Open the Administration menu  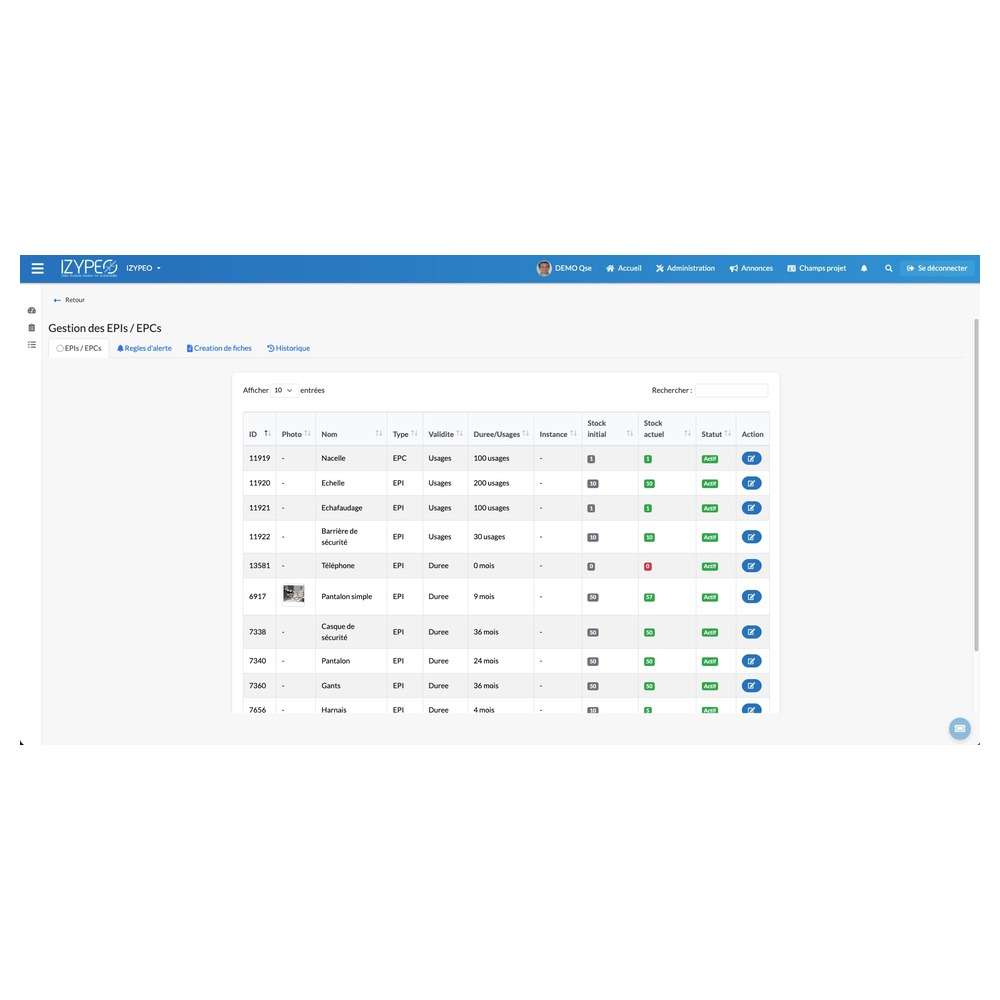coord(685,268)
